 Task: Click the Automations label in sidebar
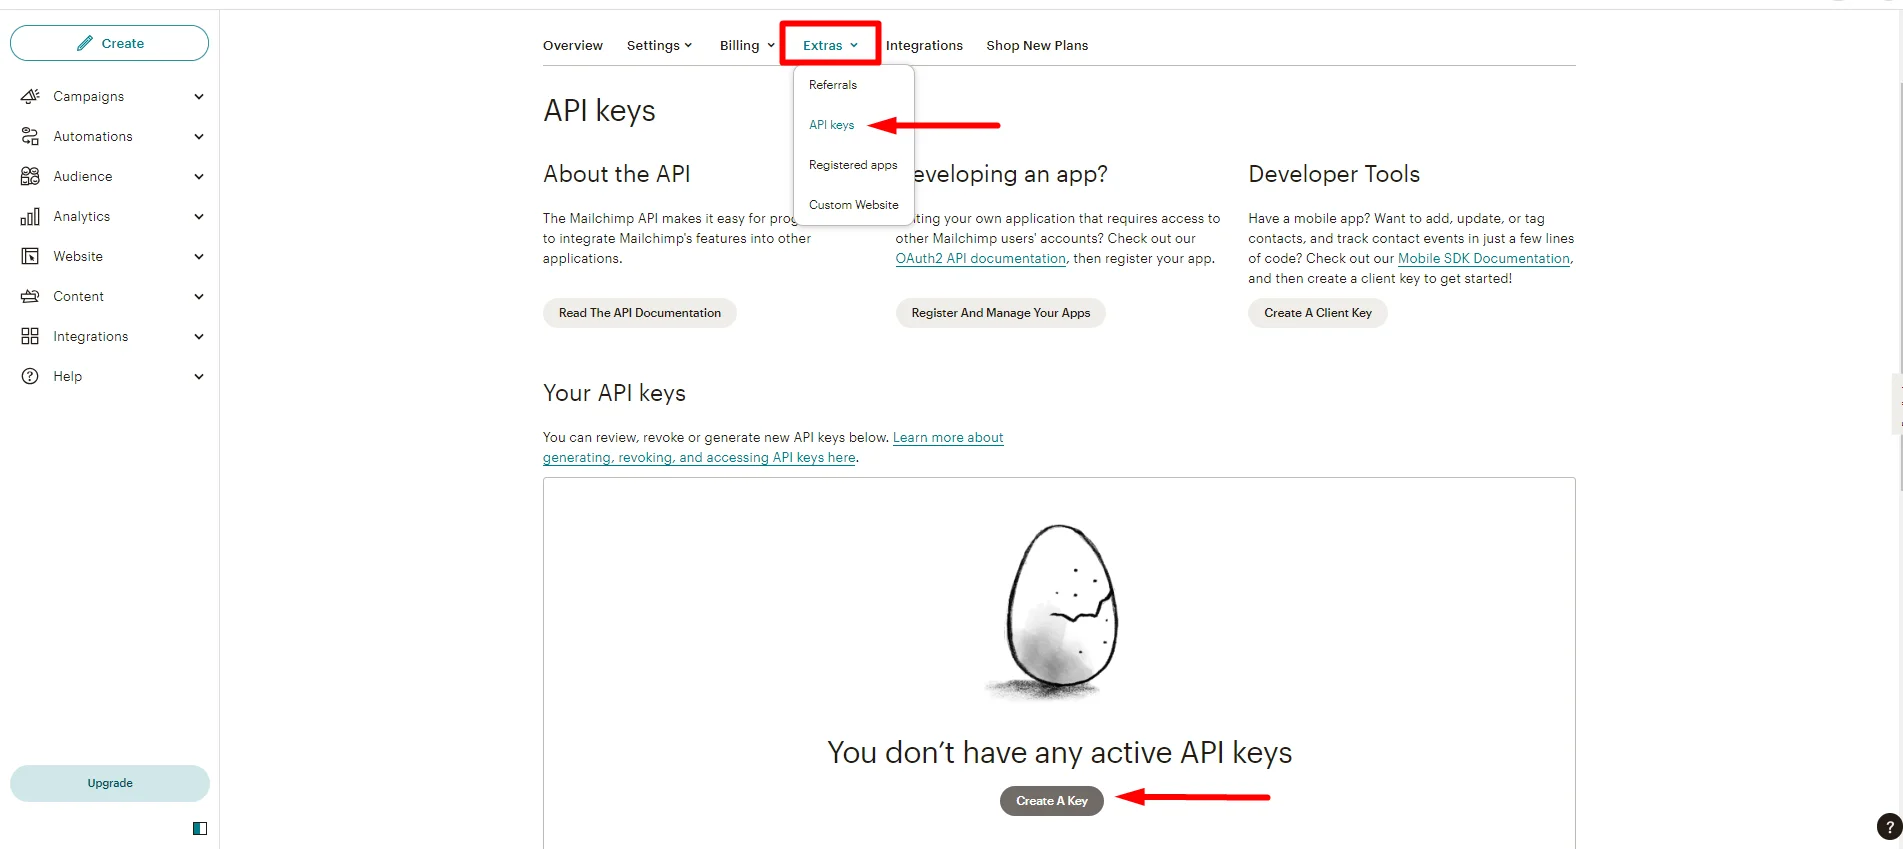(93, 136)
